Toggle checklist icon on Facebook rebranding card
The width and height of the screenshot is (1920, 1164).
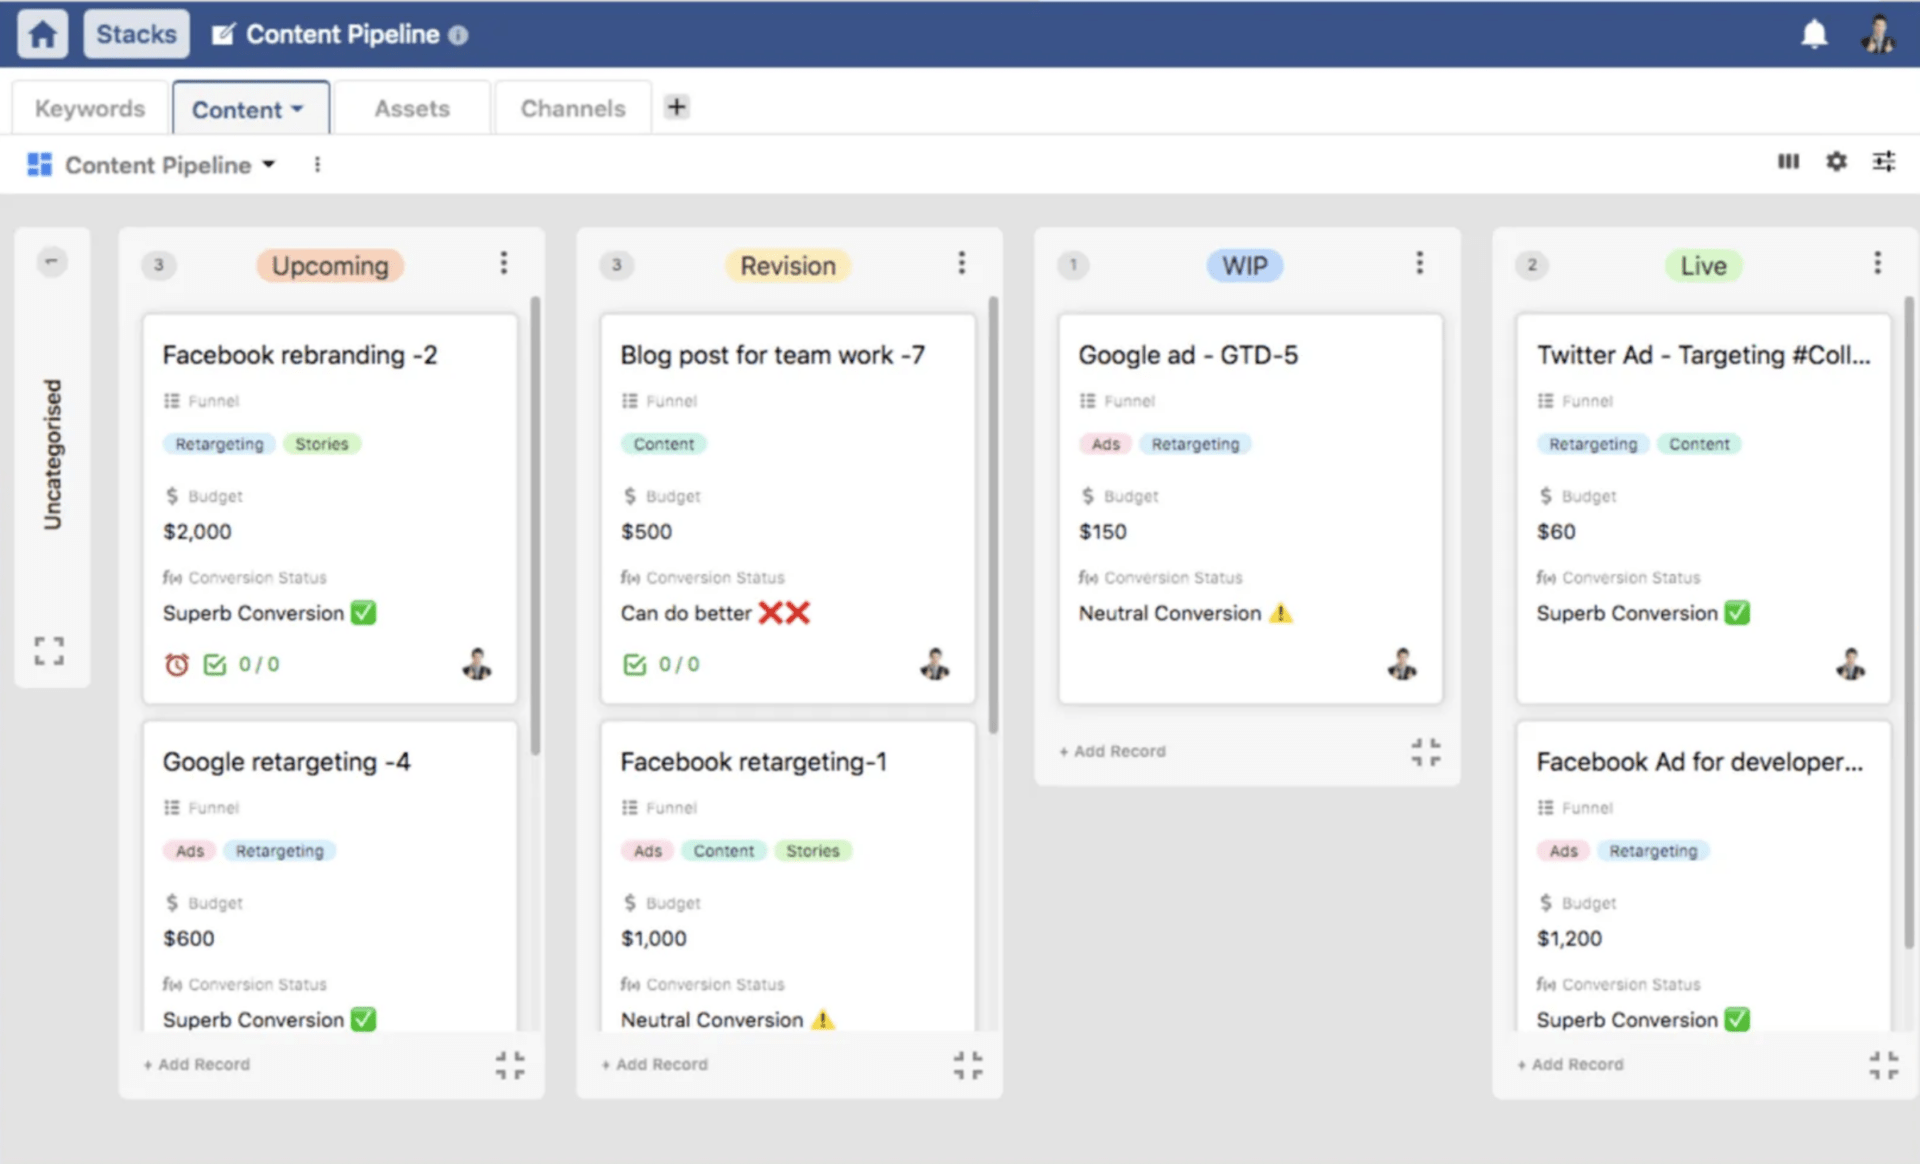(x=215, y=664)
